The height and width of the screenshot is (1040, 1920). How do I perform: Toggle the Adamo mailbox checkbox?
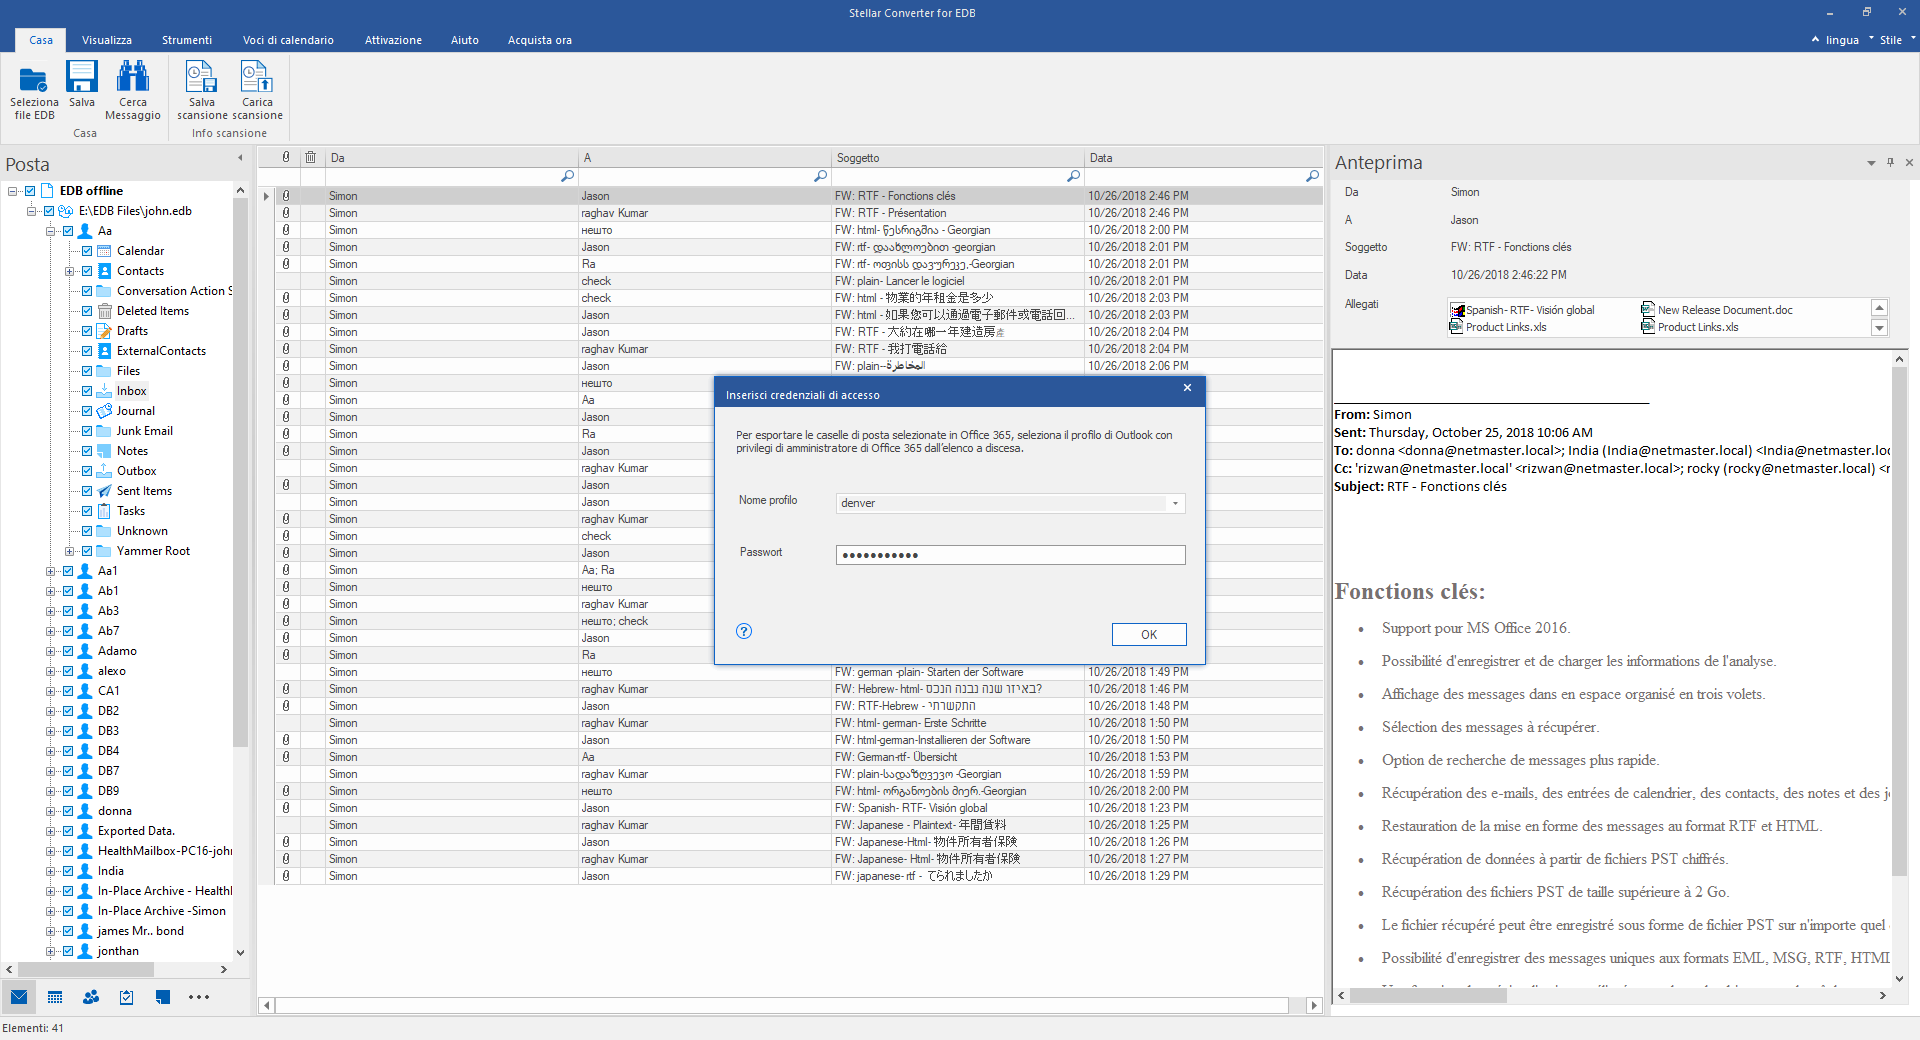68,651
